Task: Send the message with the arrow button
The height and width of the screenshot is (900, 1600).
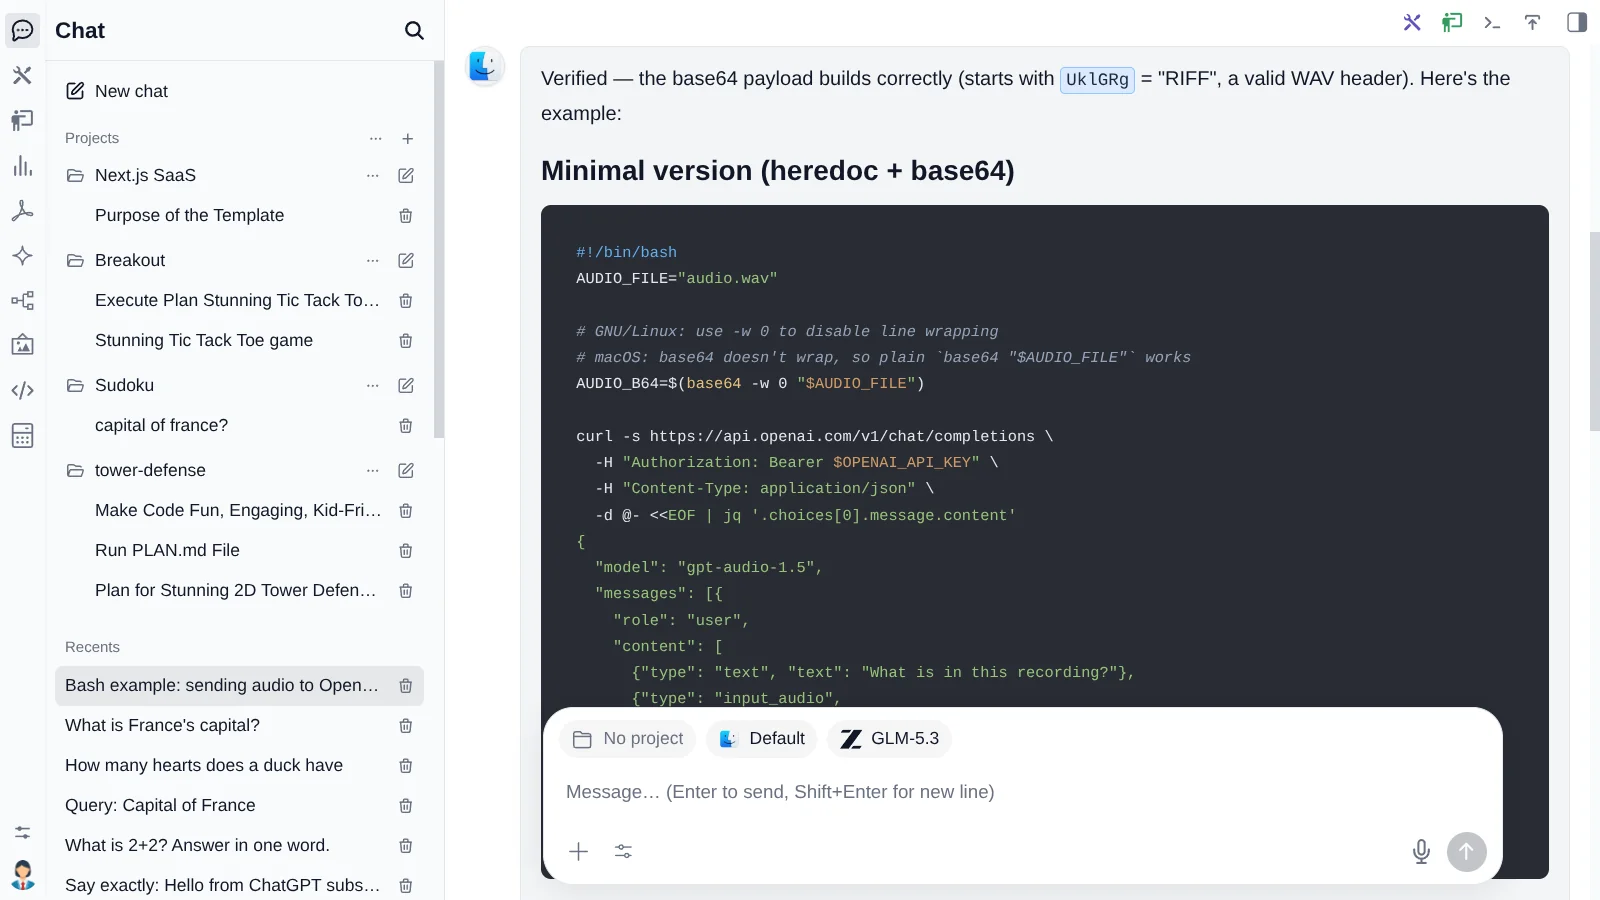Action: tap(1466, 852)
